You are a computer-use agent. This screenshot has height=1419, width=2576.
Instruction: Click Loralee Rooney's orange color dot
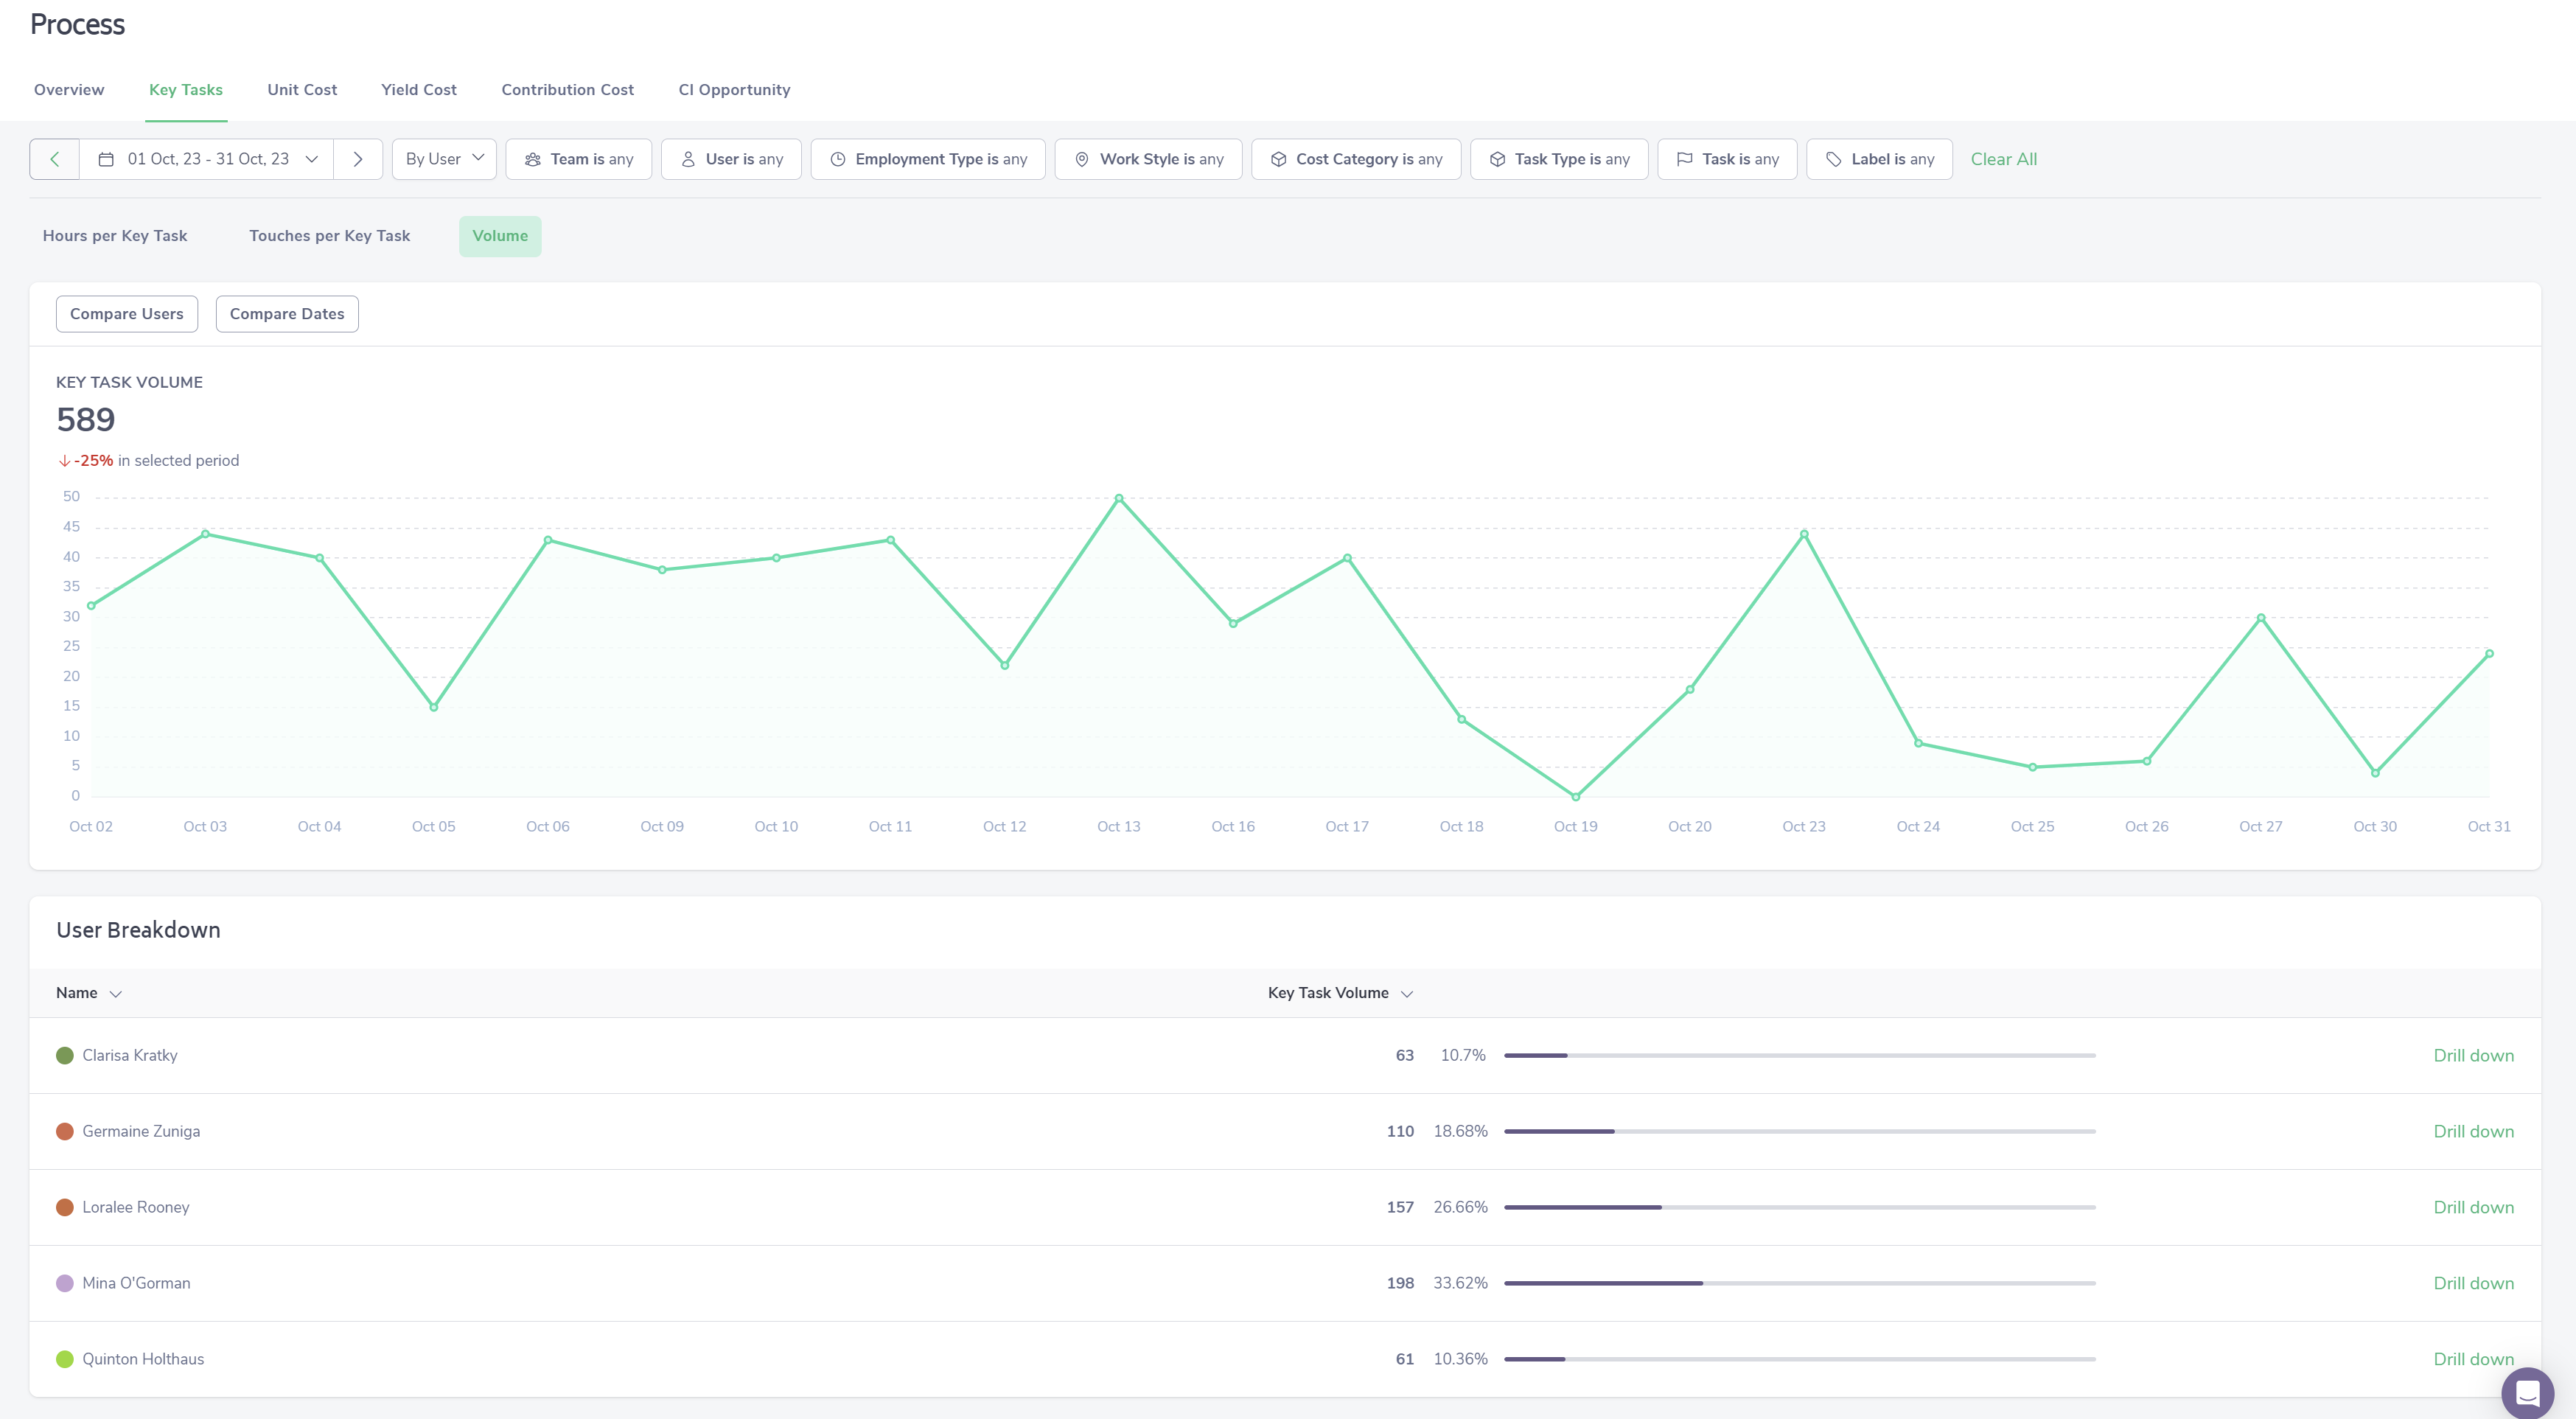[65, 1207]
